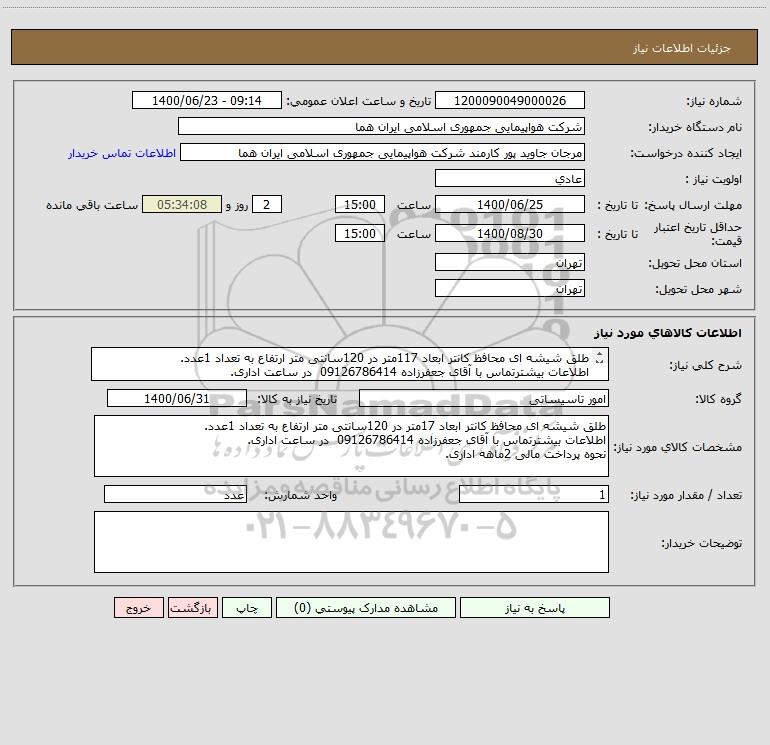
Task: Click the remaining time countdown box
Action: [x=182, y=204]
